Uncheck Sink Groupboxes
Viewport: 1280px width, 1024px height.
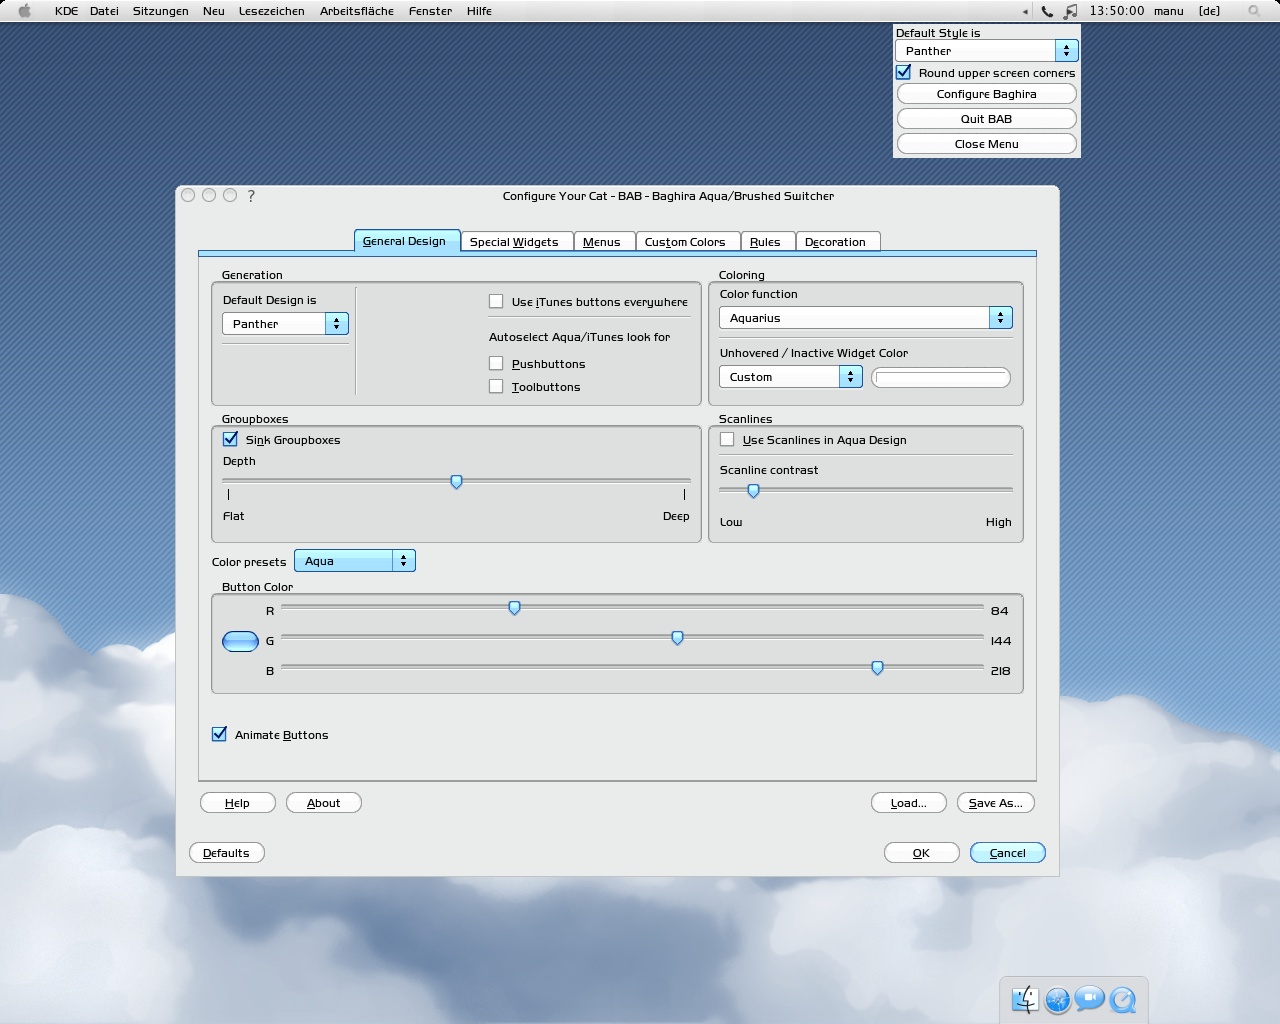(x=230, y=439)
